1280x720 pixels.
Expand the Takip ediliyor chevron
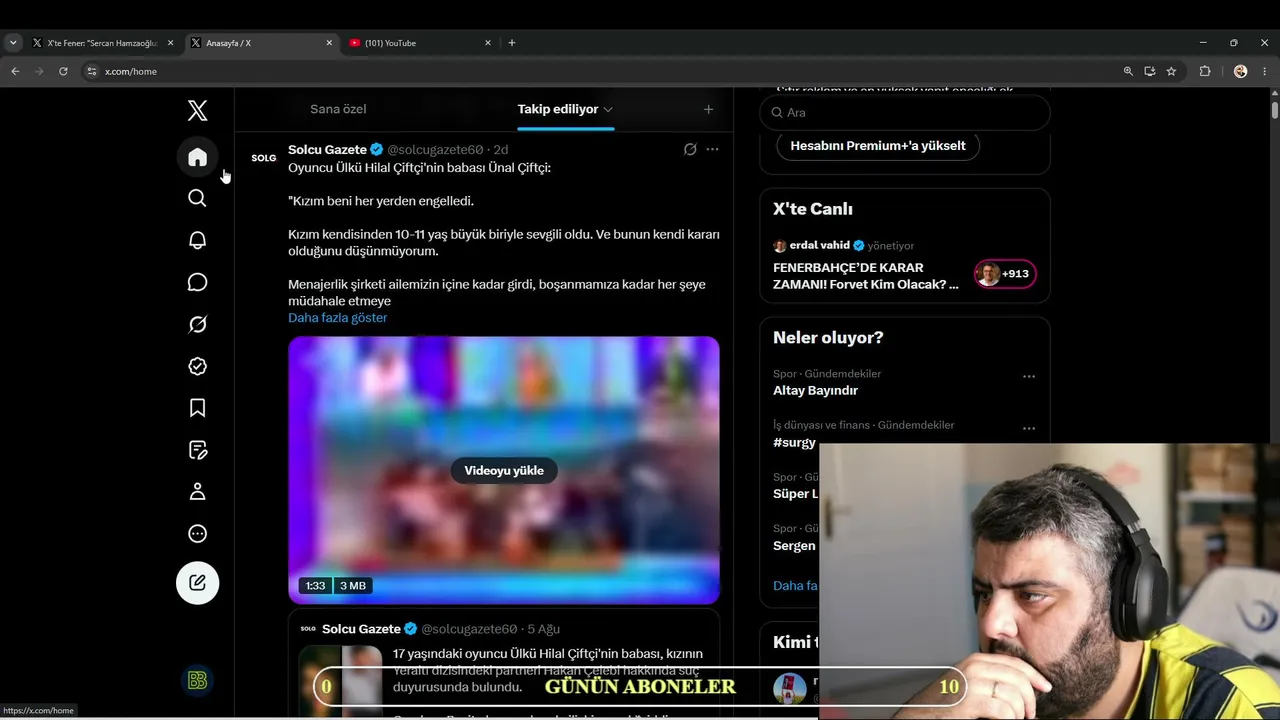tap(608, 109)
